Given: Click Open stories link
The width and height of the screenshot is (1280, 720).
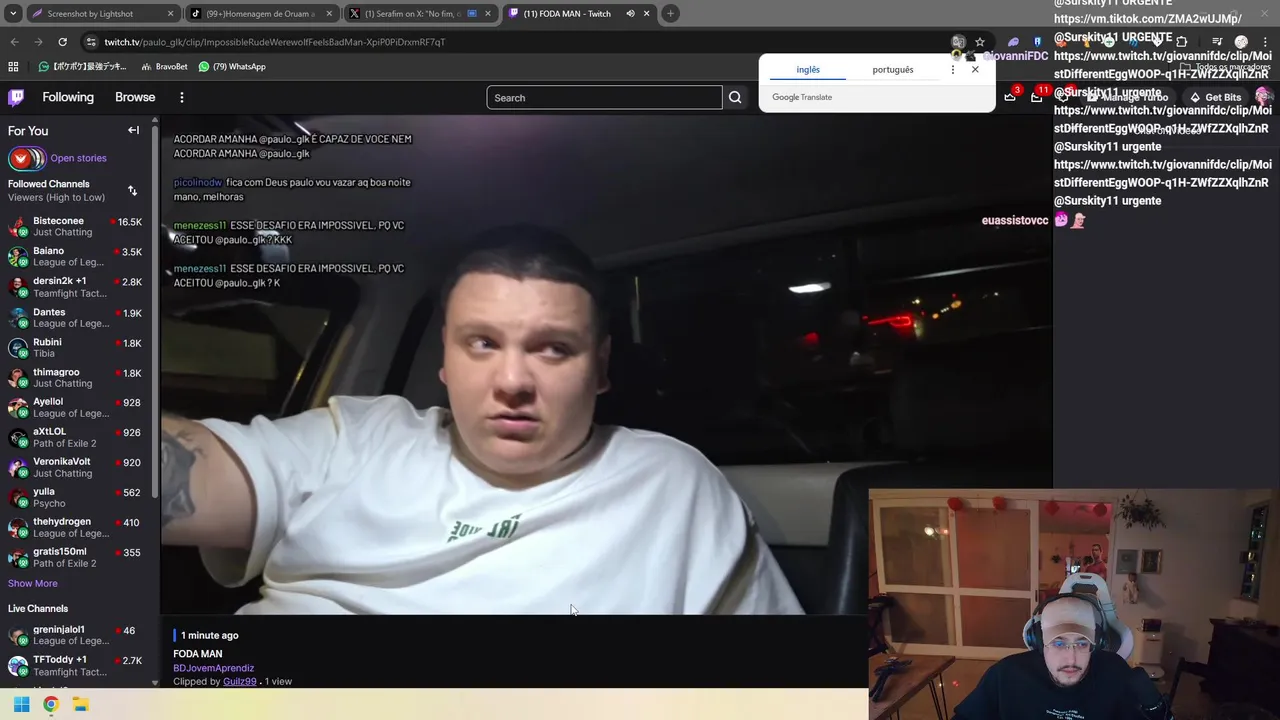Looking at the screenshot, I should tap(78, 158).
